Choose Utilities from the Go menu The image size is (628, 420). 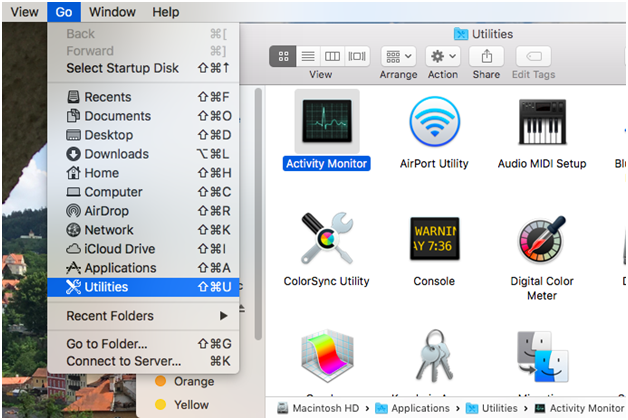pos(143,287)
